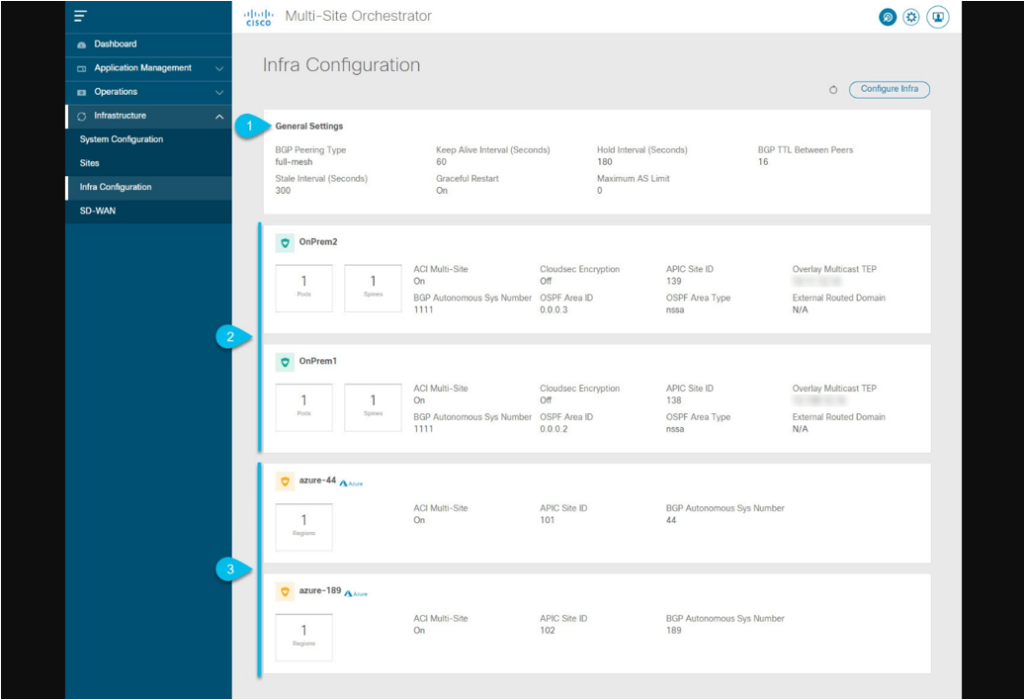The height and width of the screenshot is (700, 1024).
Task: Expand the Application Management chevron
Action: pos(219,69)
